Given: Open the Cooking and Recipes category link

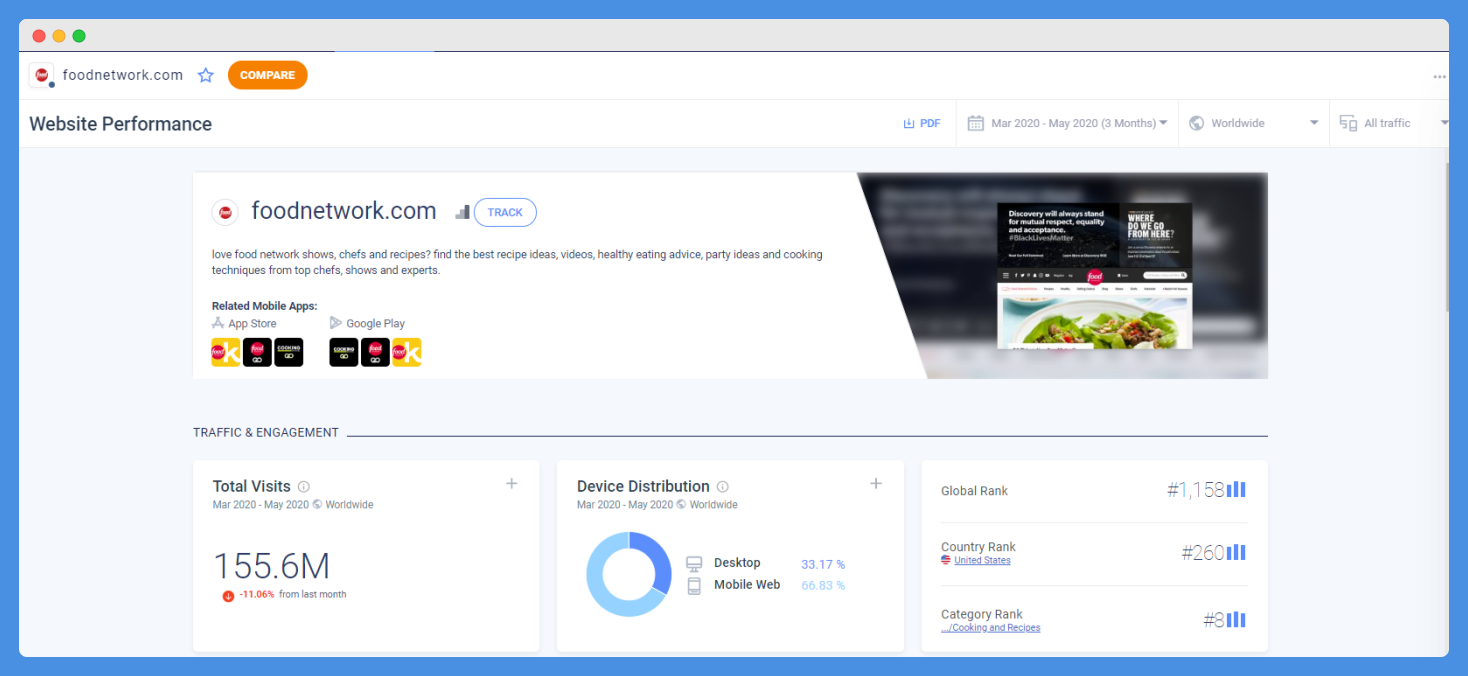Looking at the screenshot, I should [990, 628].
